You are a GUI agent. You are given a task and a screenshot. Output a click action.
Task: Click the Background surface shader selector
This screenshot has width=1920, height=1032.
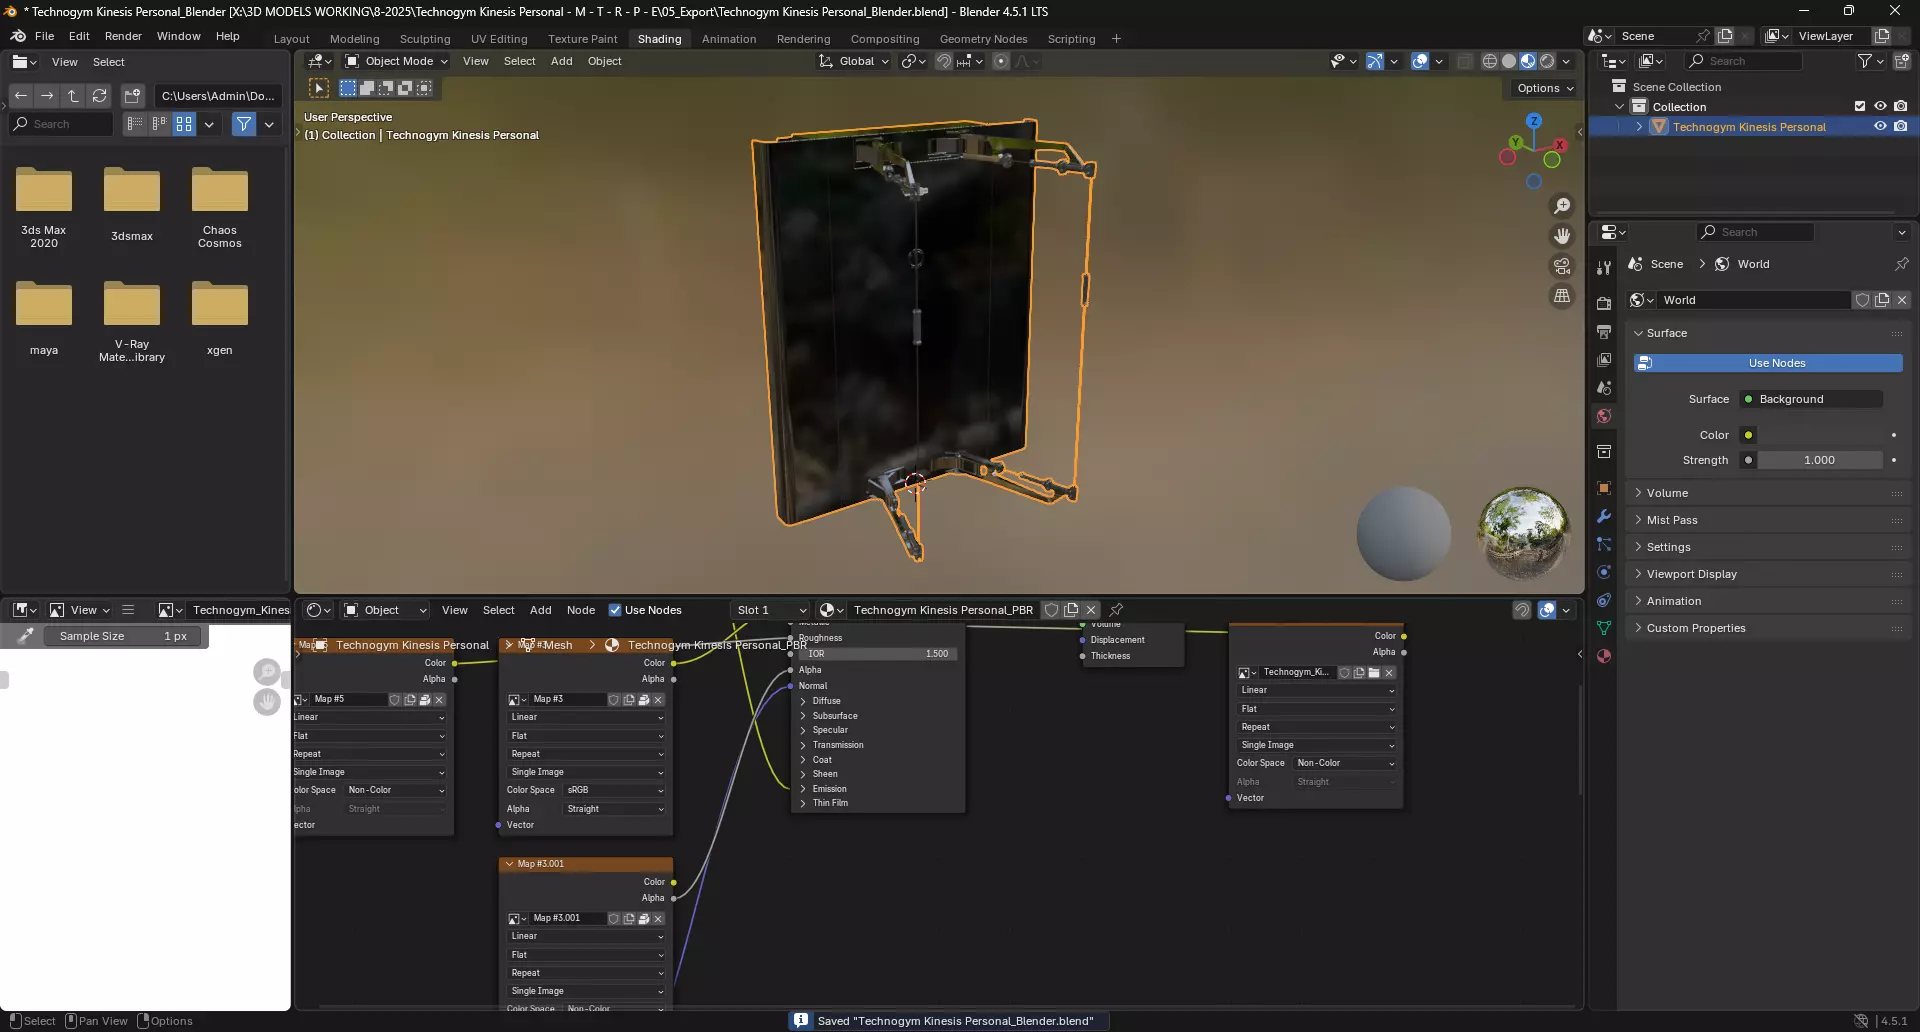tap(1810, 399)
